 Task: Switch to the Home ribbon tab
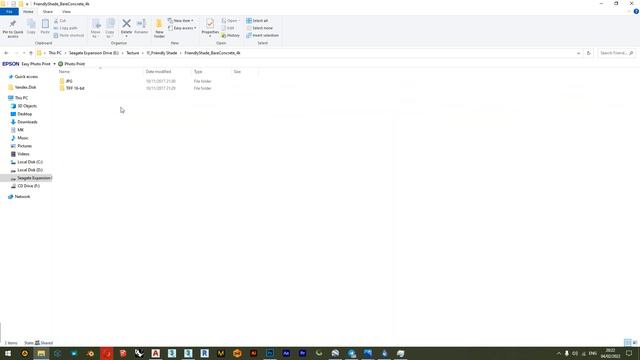28,12
